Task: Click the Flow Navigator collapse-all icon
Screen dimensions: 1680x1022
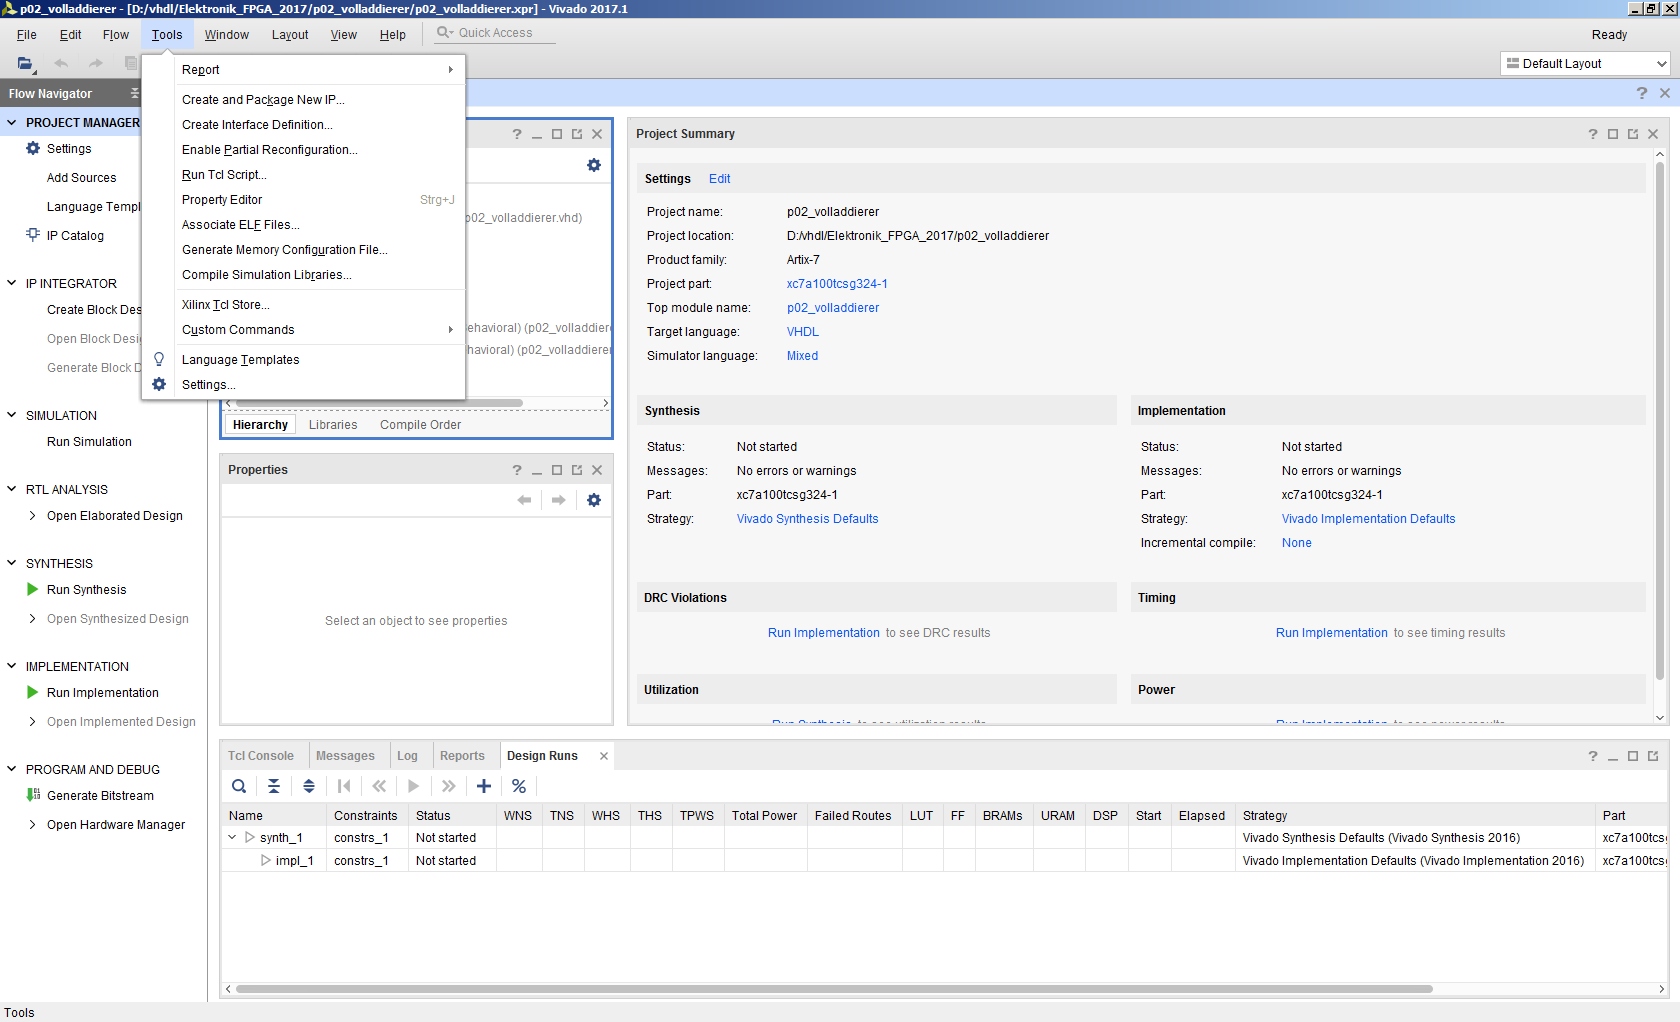Action: click(x=135, y=93)
